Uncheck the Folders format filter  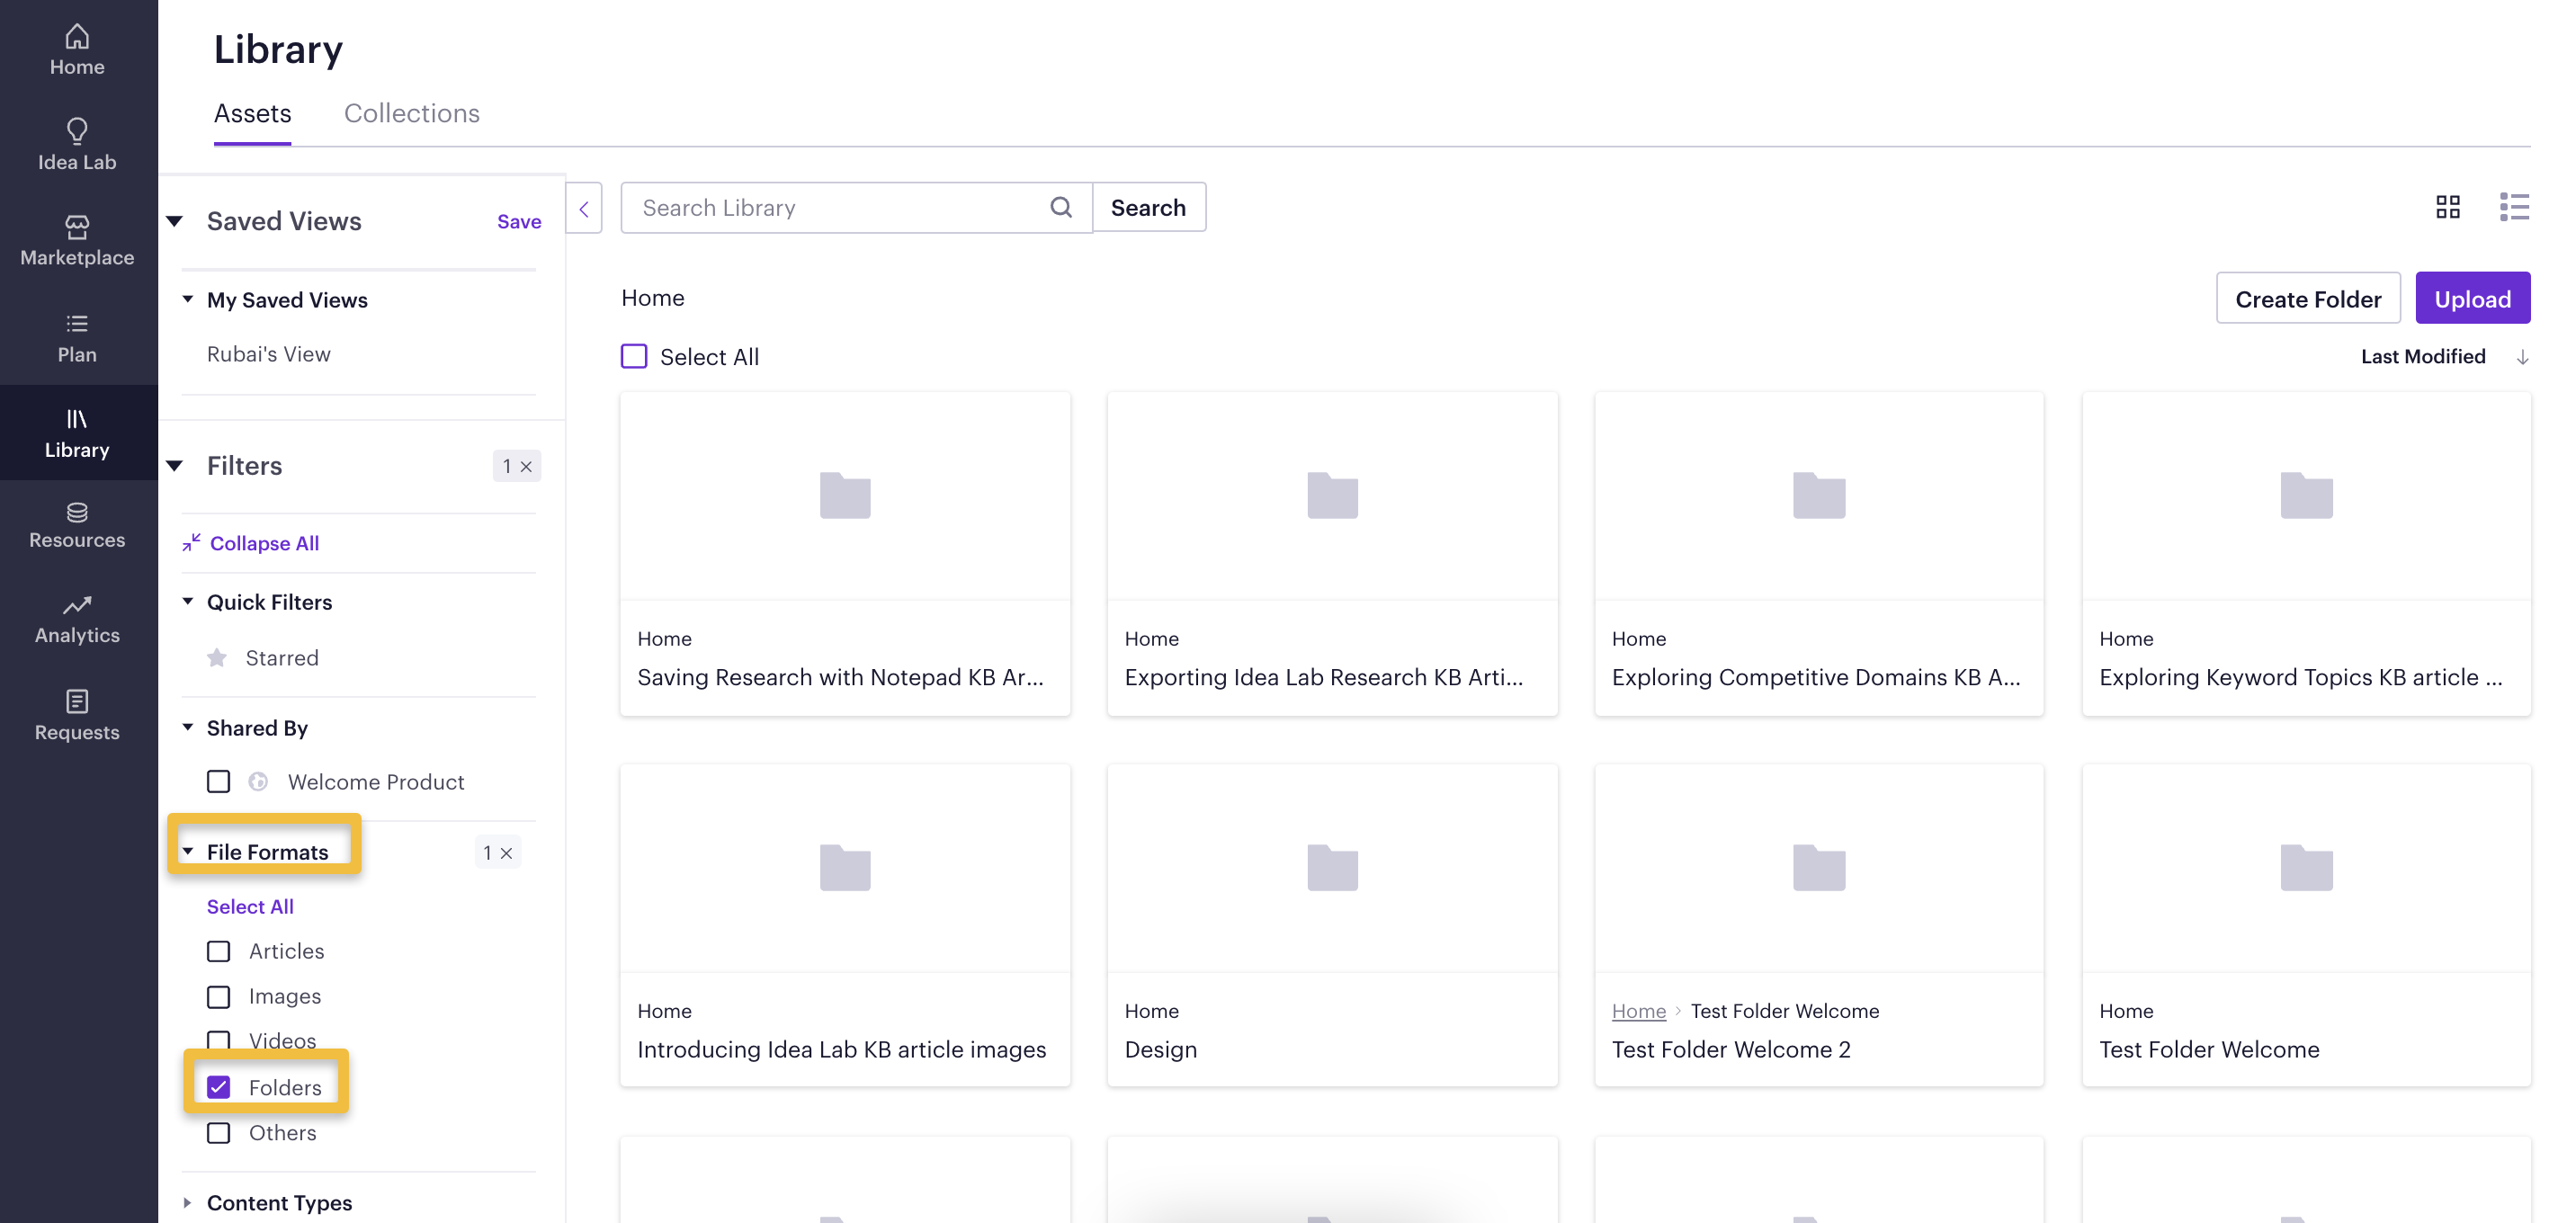click(218, 1087)
